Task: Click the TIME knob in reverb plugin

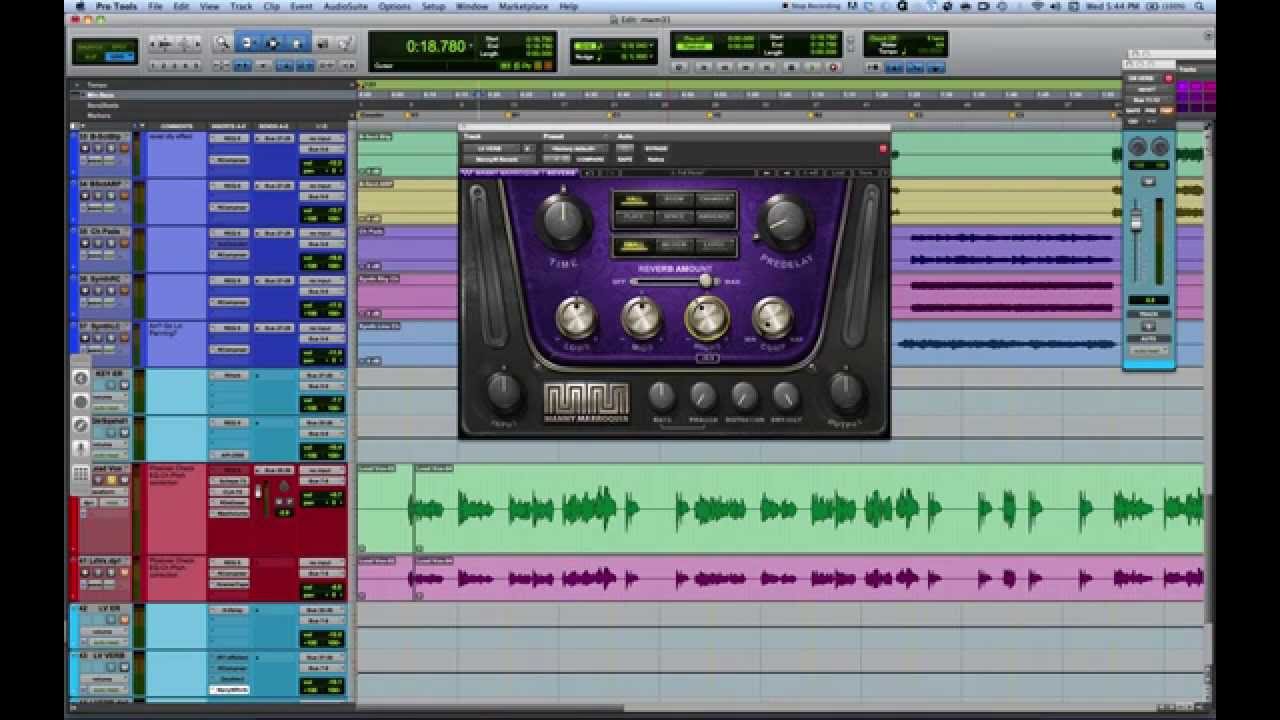Action: [x=563, y=221]
